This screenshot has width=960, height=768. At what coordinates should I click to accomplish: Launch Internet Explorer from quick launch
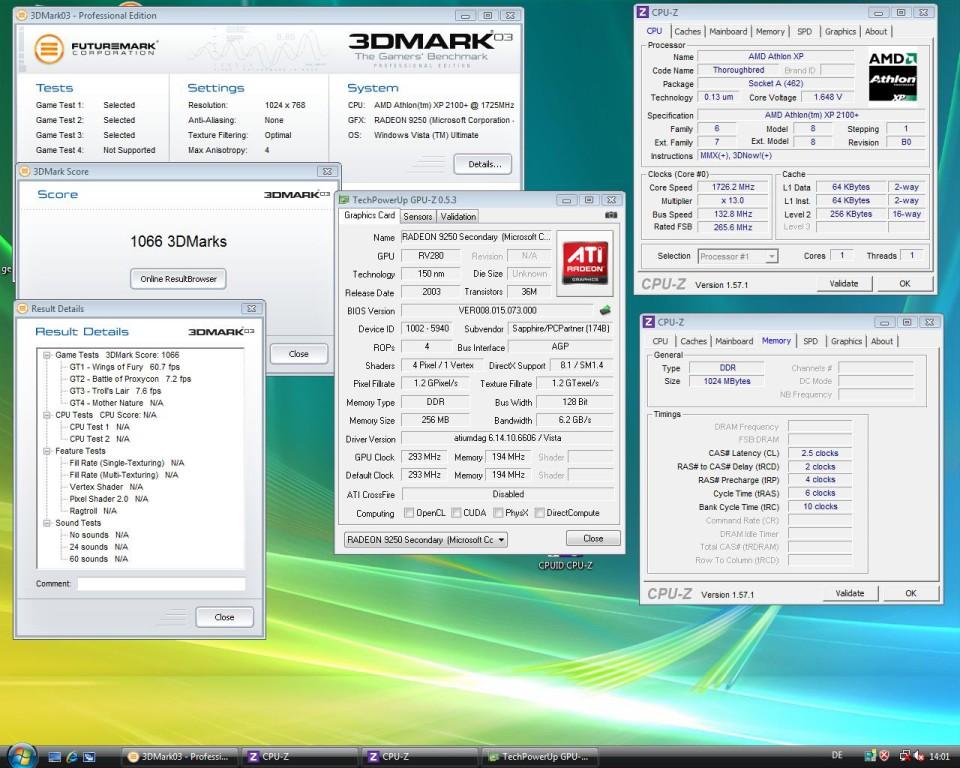[x=72, y=757]
